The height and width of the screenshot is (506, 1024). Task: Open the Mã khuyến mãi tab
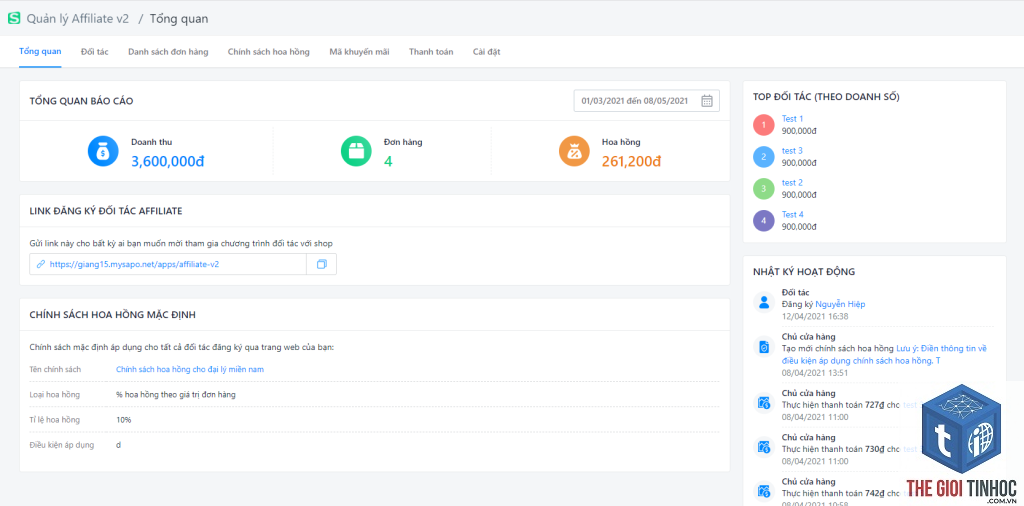click(x=359, y=52)
